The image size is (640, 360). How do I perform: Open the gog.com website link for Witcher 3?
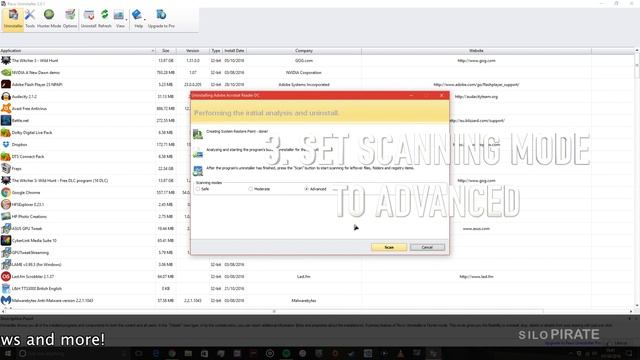coord(476,60)
